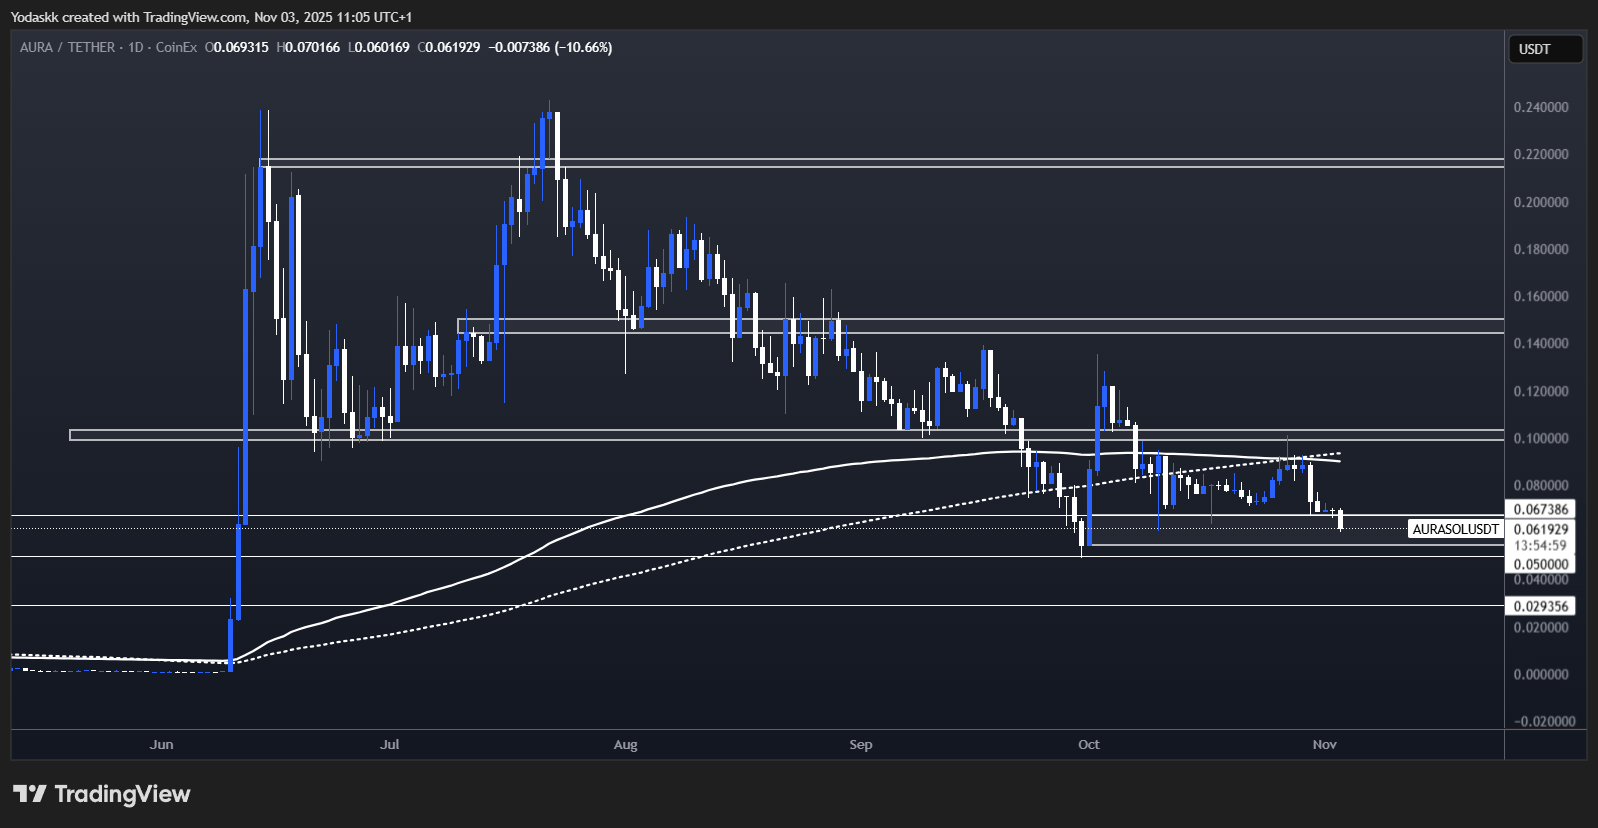Image resolution: width=1598 pixels, height=828 pixels.
Task: Click the CoinEx exchange name
Action: (x=176, y=47)
